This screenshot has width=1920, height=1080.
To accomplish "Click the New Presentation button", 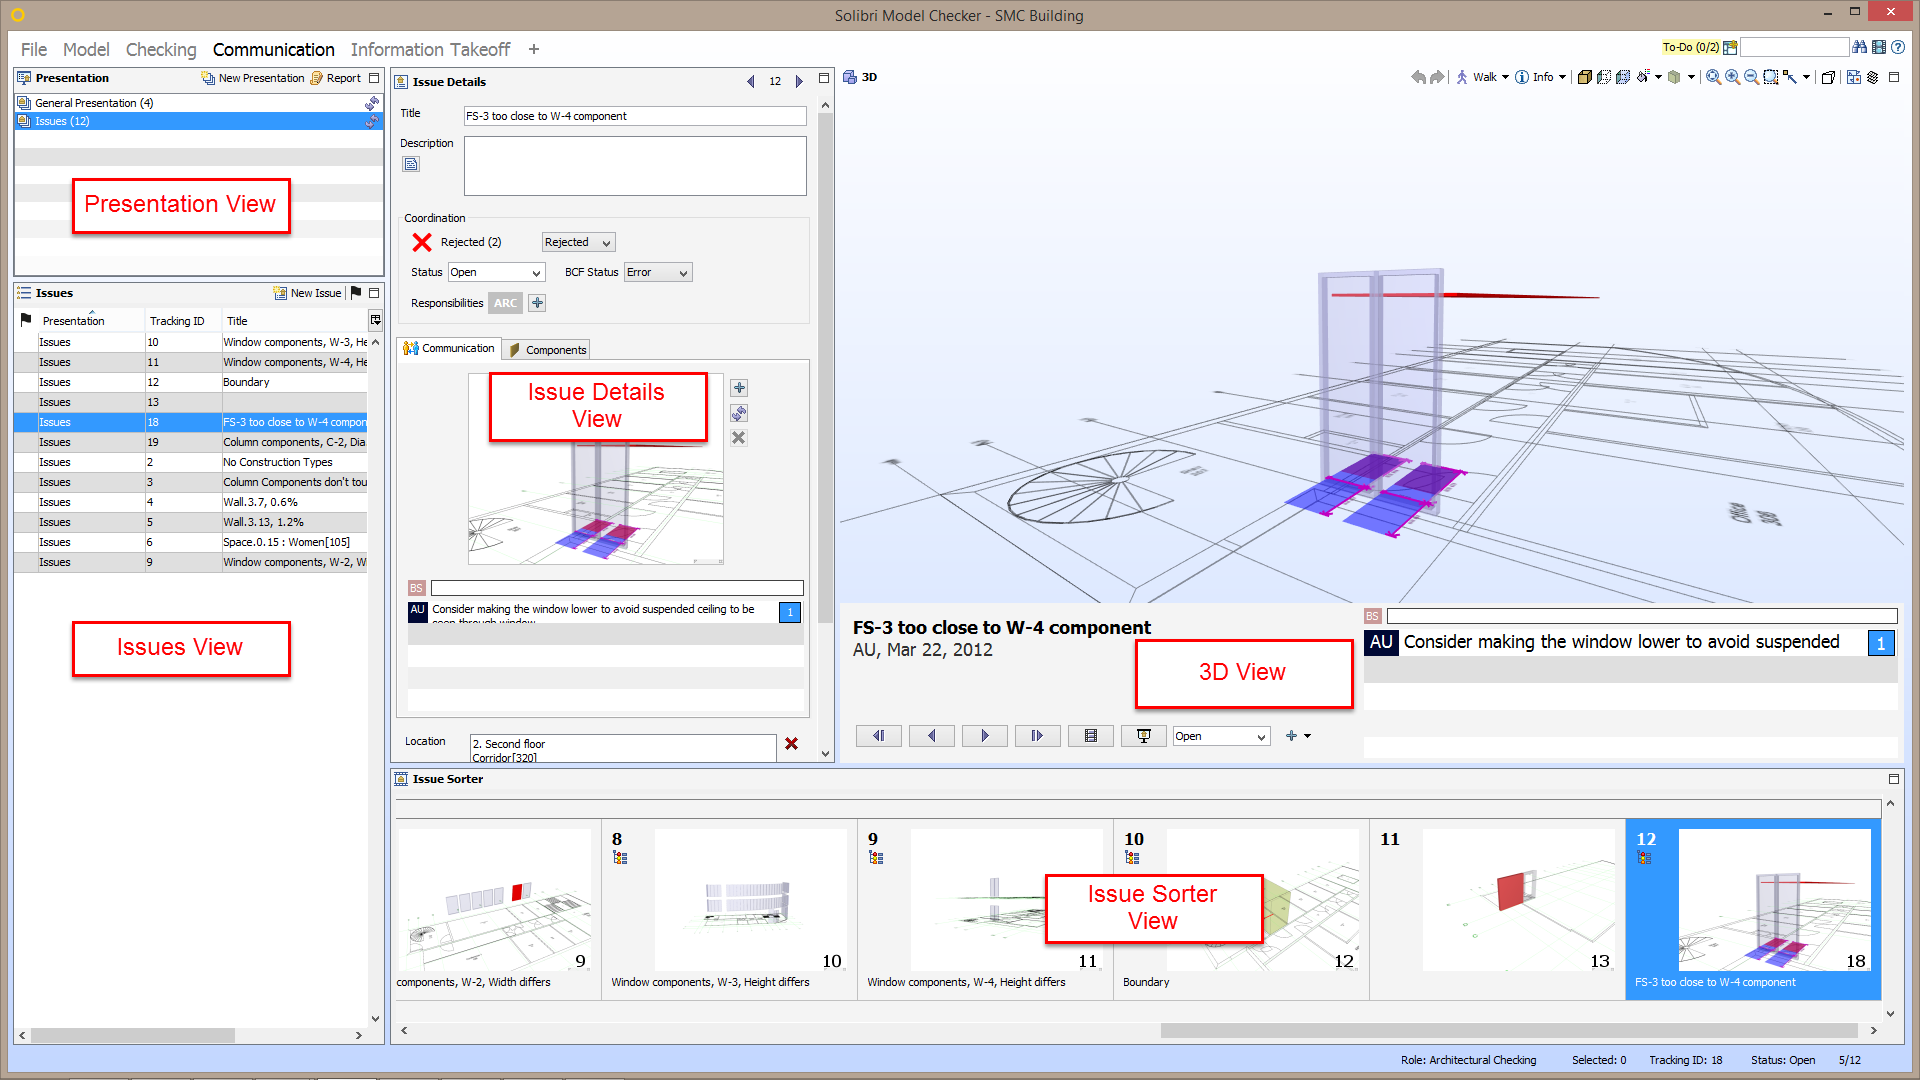I will tap(253, 78).
